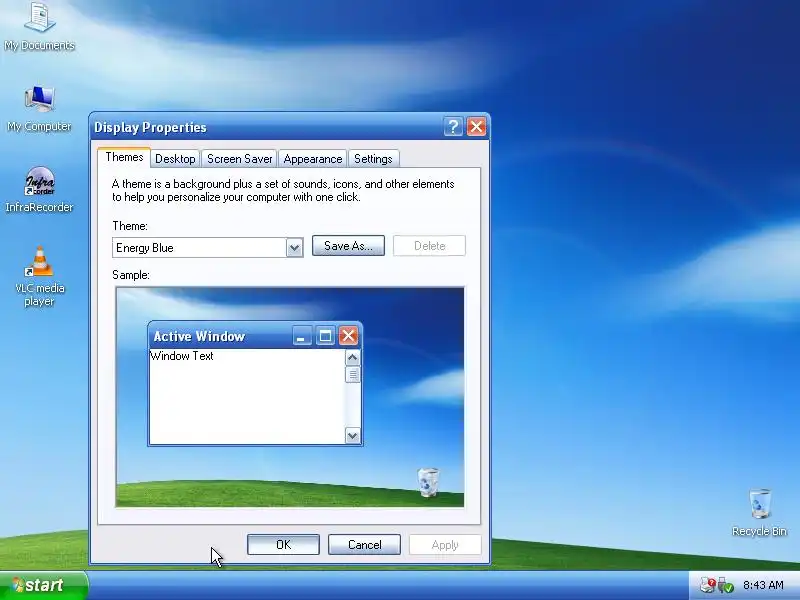Image resolution: width=800 pixels, height=600 pixels.
Task: Click the sample window's red close icon
Action: [348, 336]
